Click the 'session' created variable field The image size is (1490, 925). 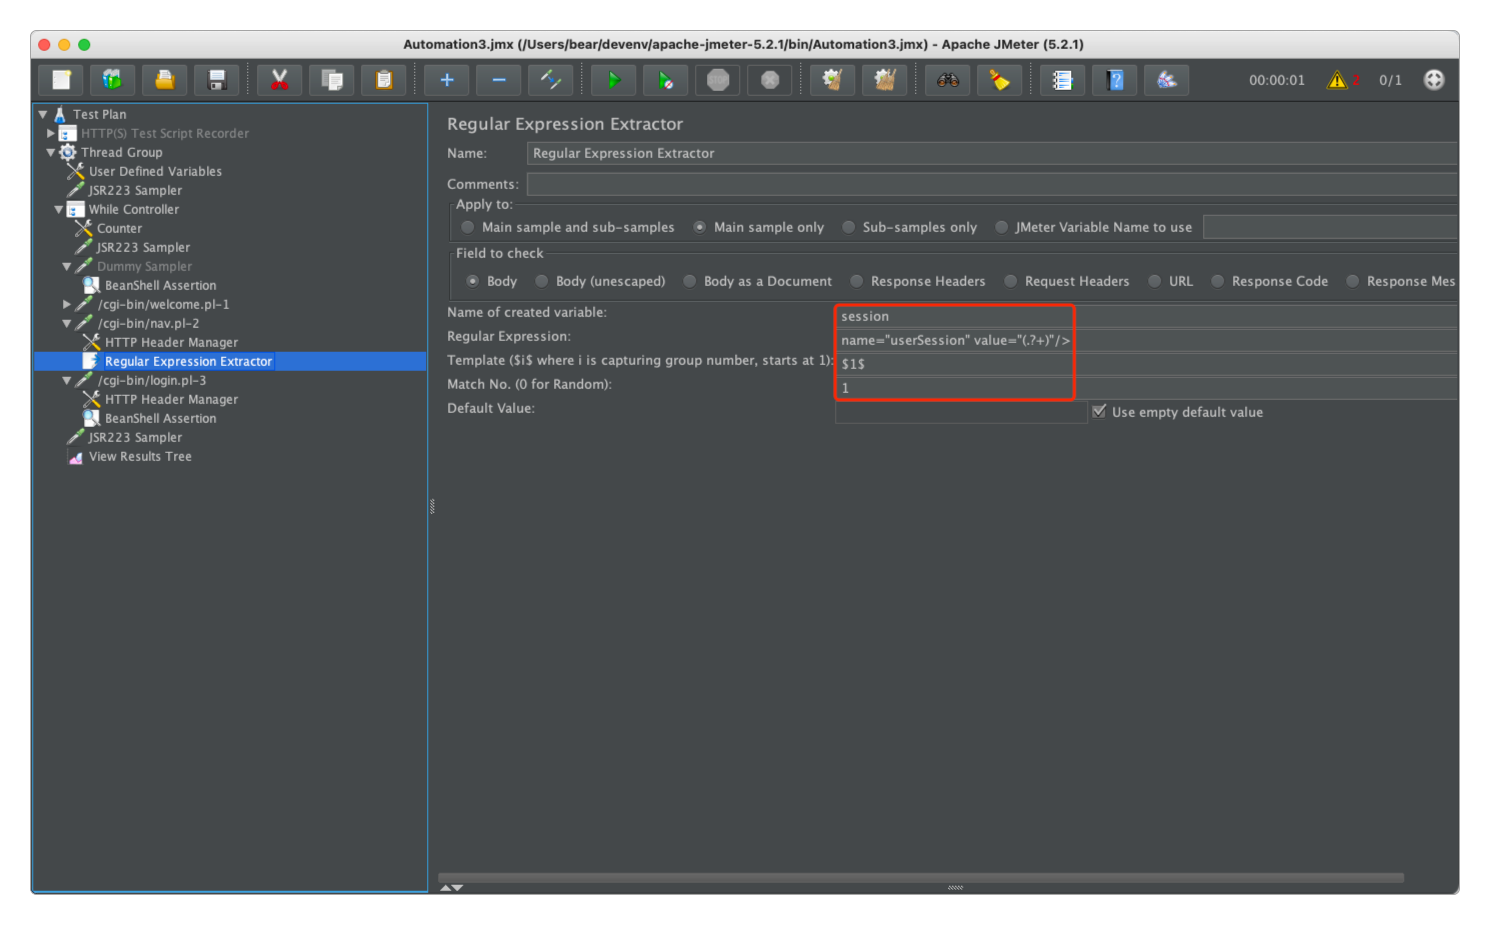[1146, 316]
